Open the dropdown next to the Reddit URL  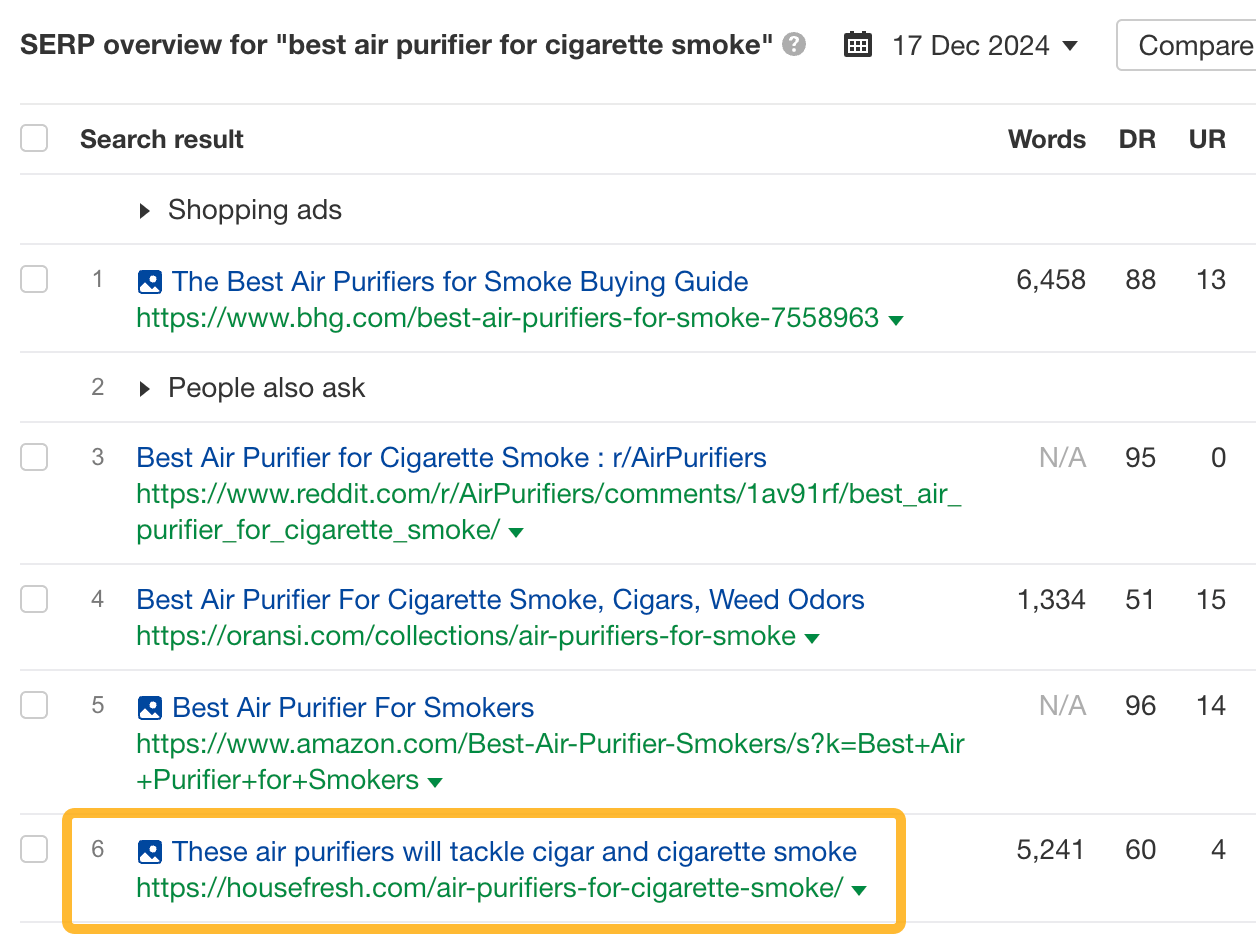pos(516,532)
